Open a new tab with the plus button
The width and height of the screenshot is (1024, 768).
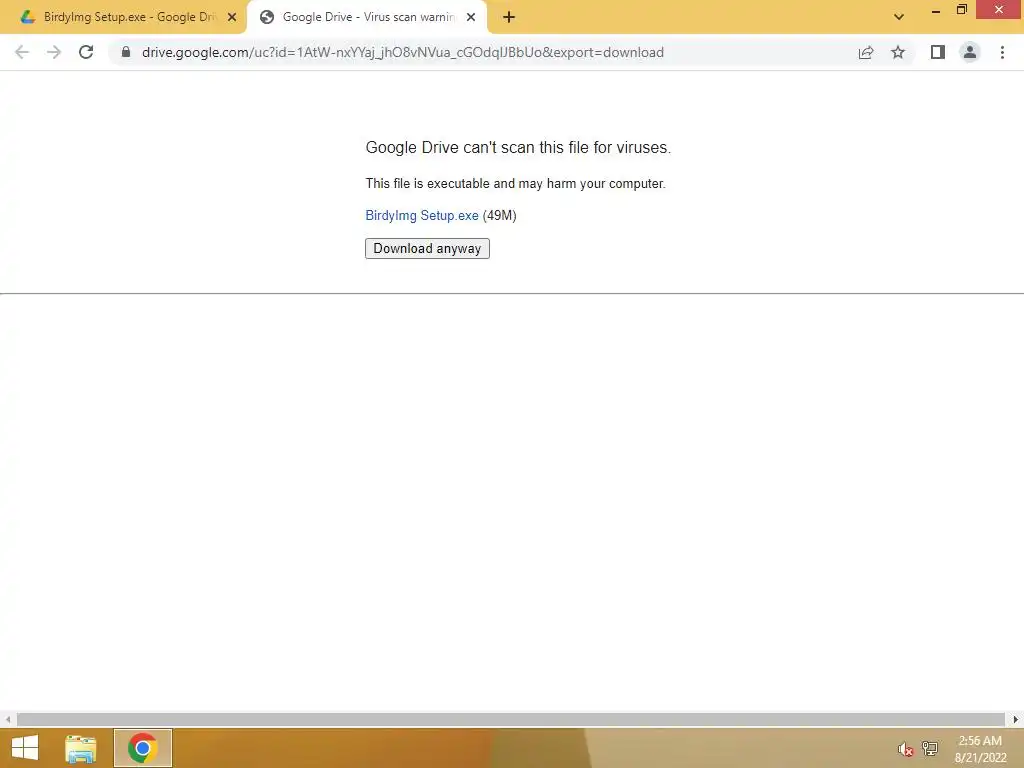(x=509, y=17)
